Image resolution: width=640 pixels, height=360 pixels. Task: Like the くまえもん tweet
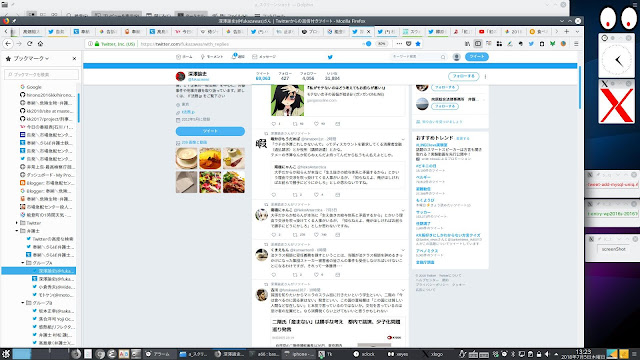click(x=316, y=275)
